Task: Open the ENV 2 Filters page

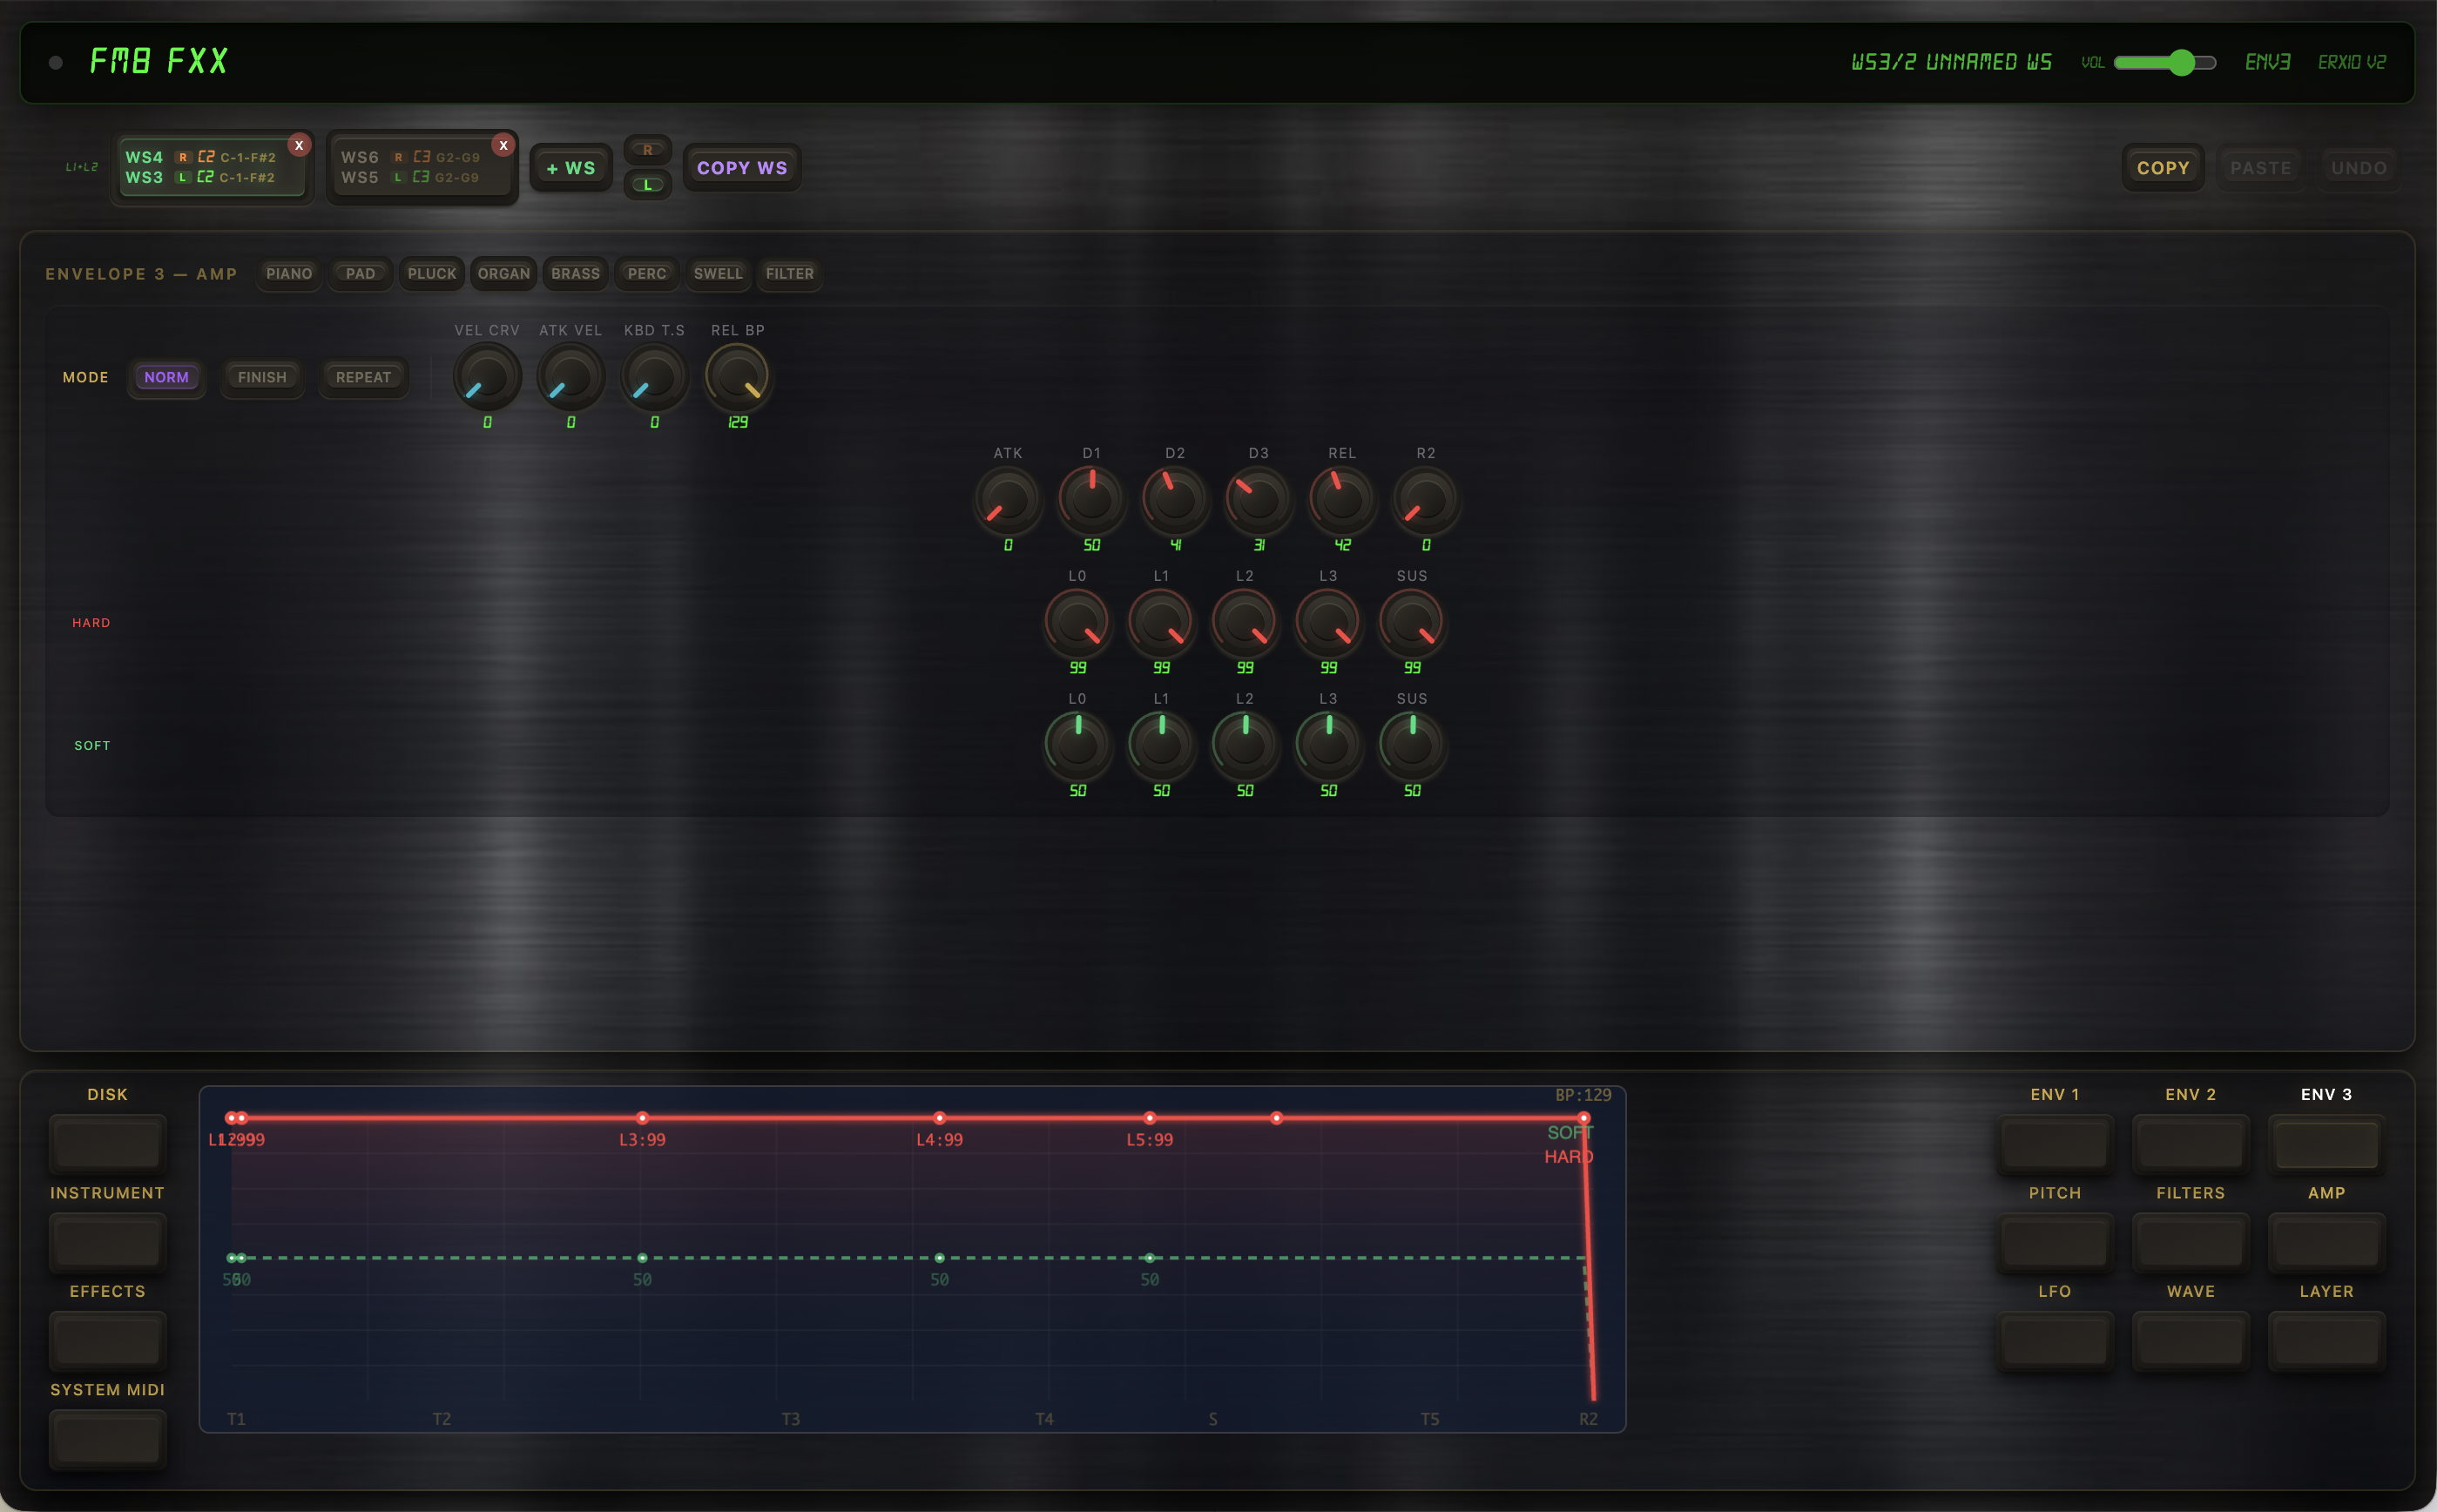Action: point(2190,1144)
